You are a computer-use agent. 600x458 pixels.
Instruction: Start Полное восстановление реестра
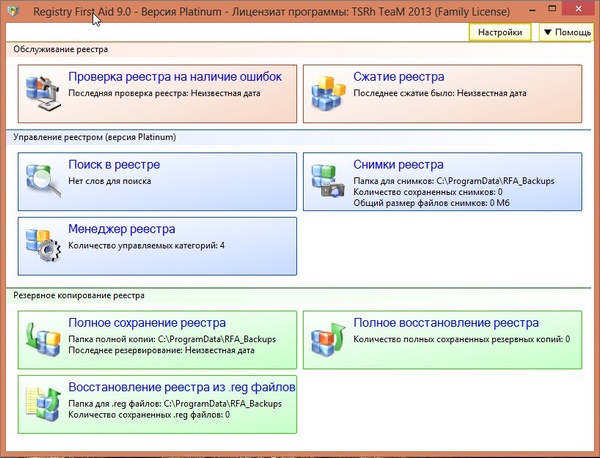click(x=446, y=323)
